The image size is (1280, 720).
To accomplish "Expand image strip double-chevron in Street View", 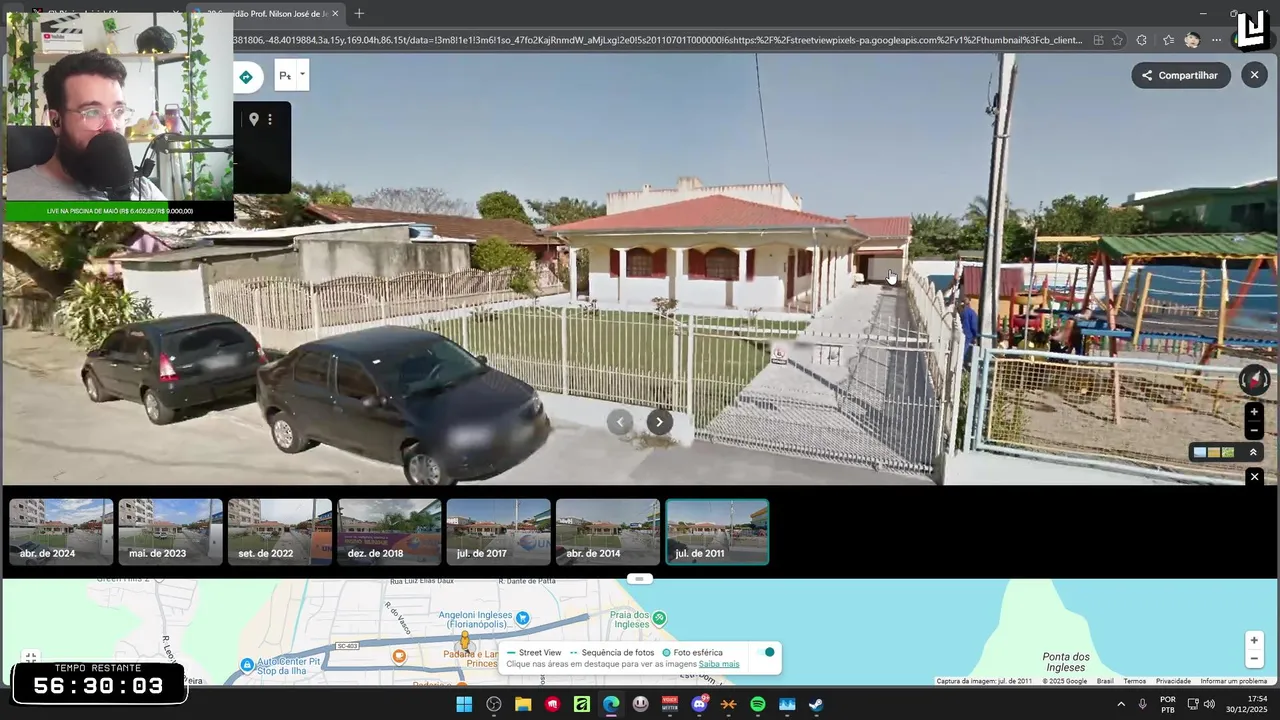I will tap(1253, 453).
